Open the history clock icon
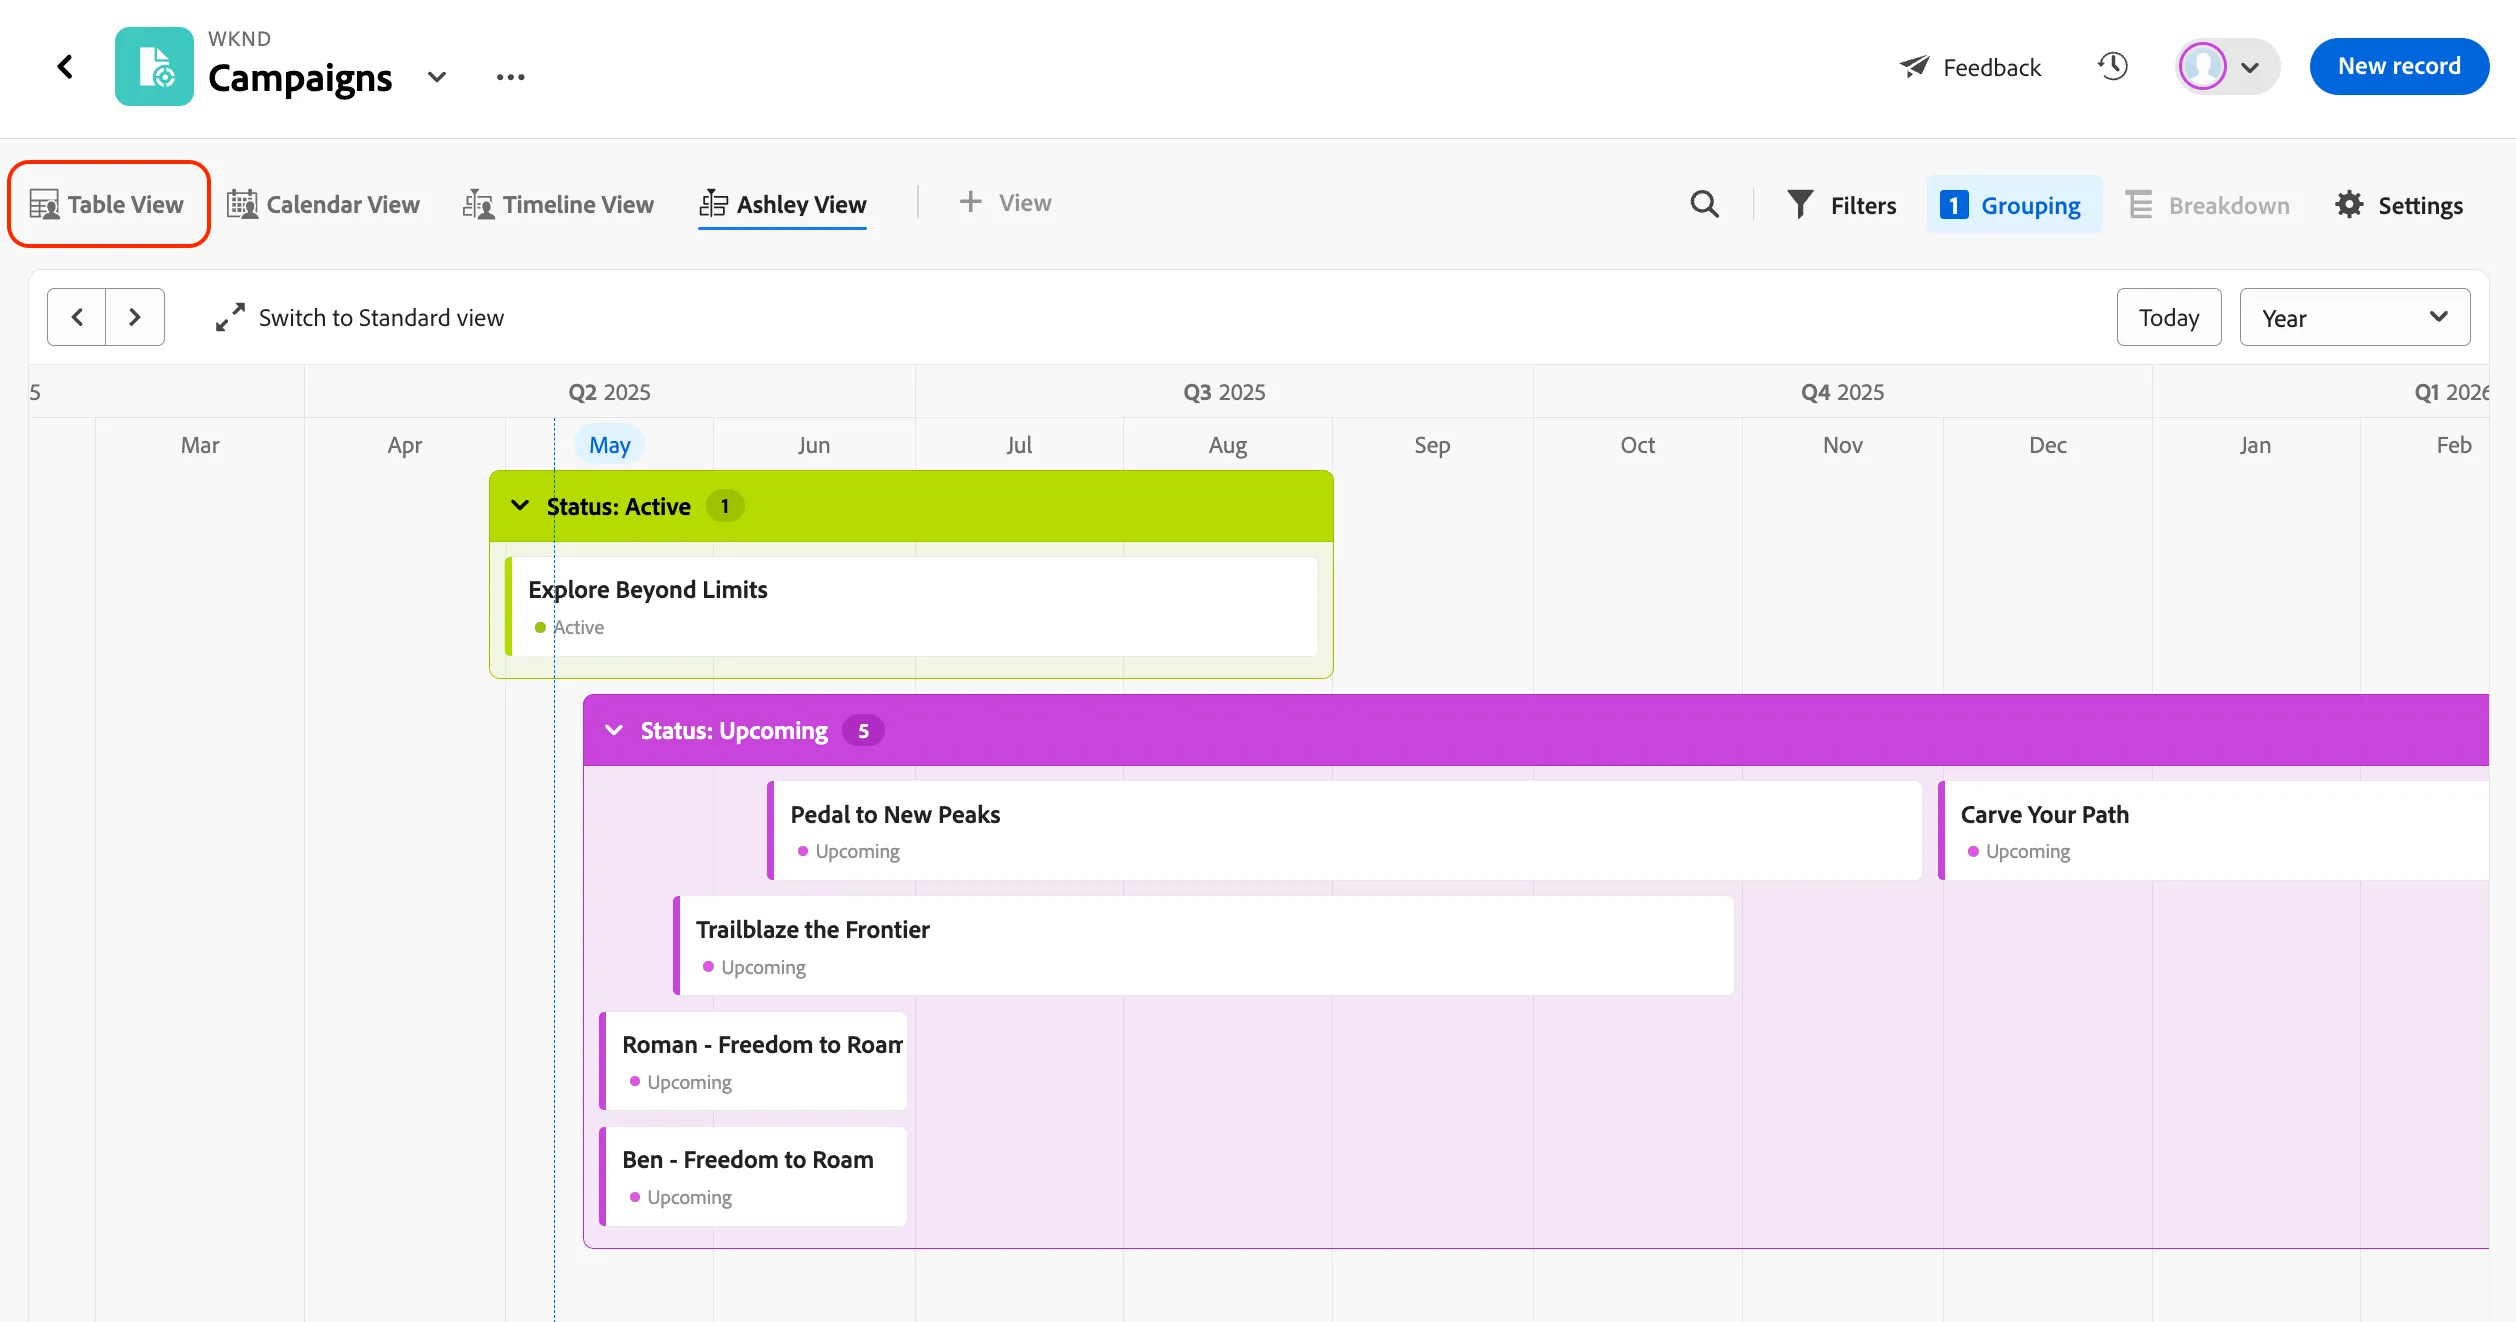Screen dimensions: 2516x1322 (x=2112, y=67)
